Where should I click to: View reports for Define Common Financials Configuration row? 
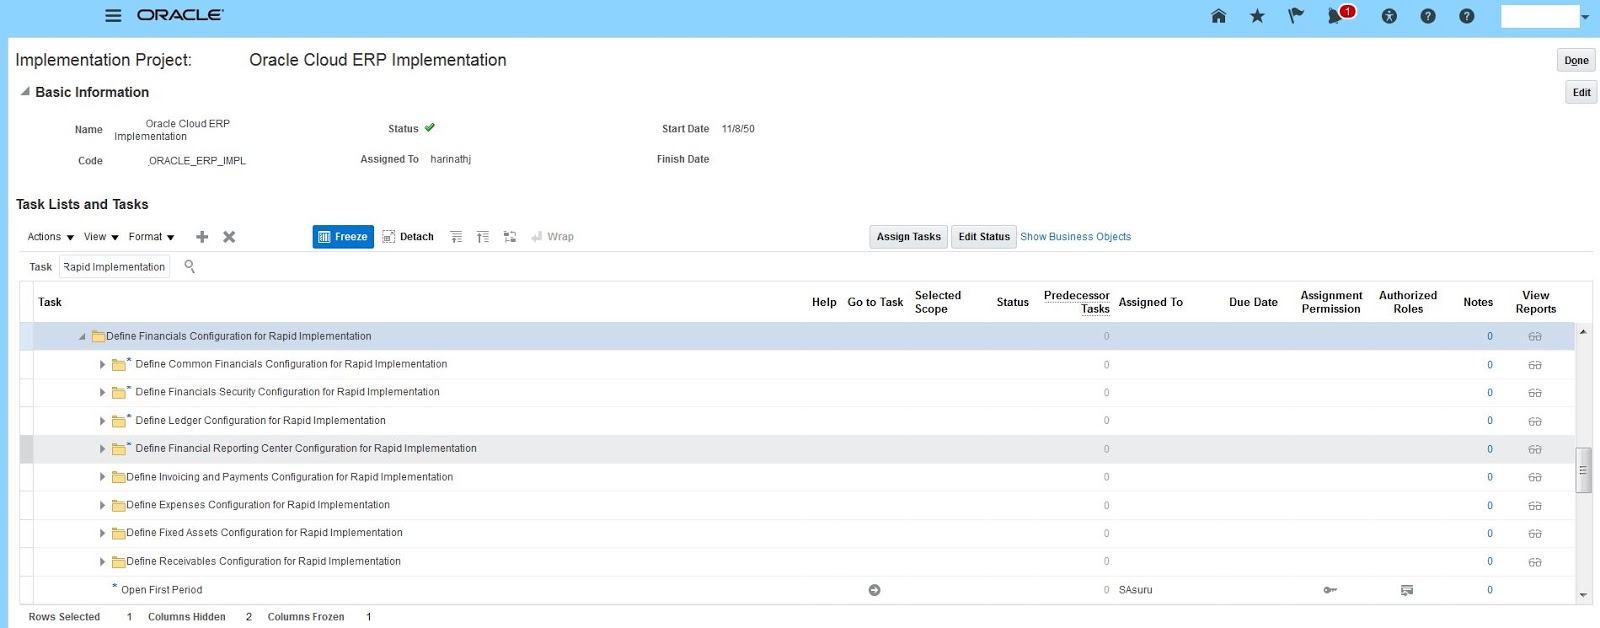[x=1534, y=365]
